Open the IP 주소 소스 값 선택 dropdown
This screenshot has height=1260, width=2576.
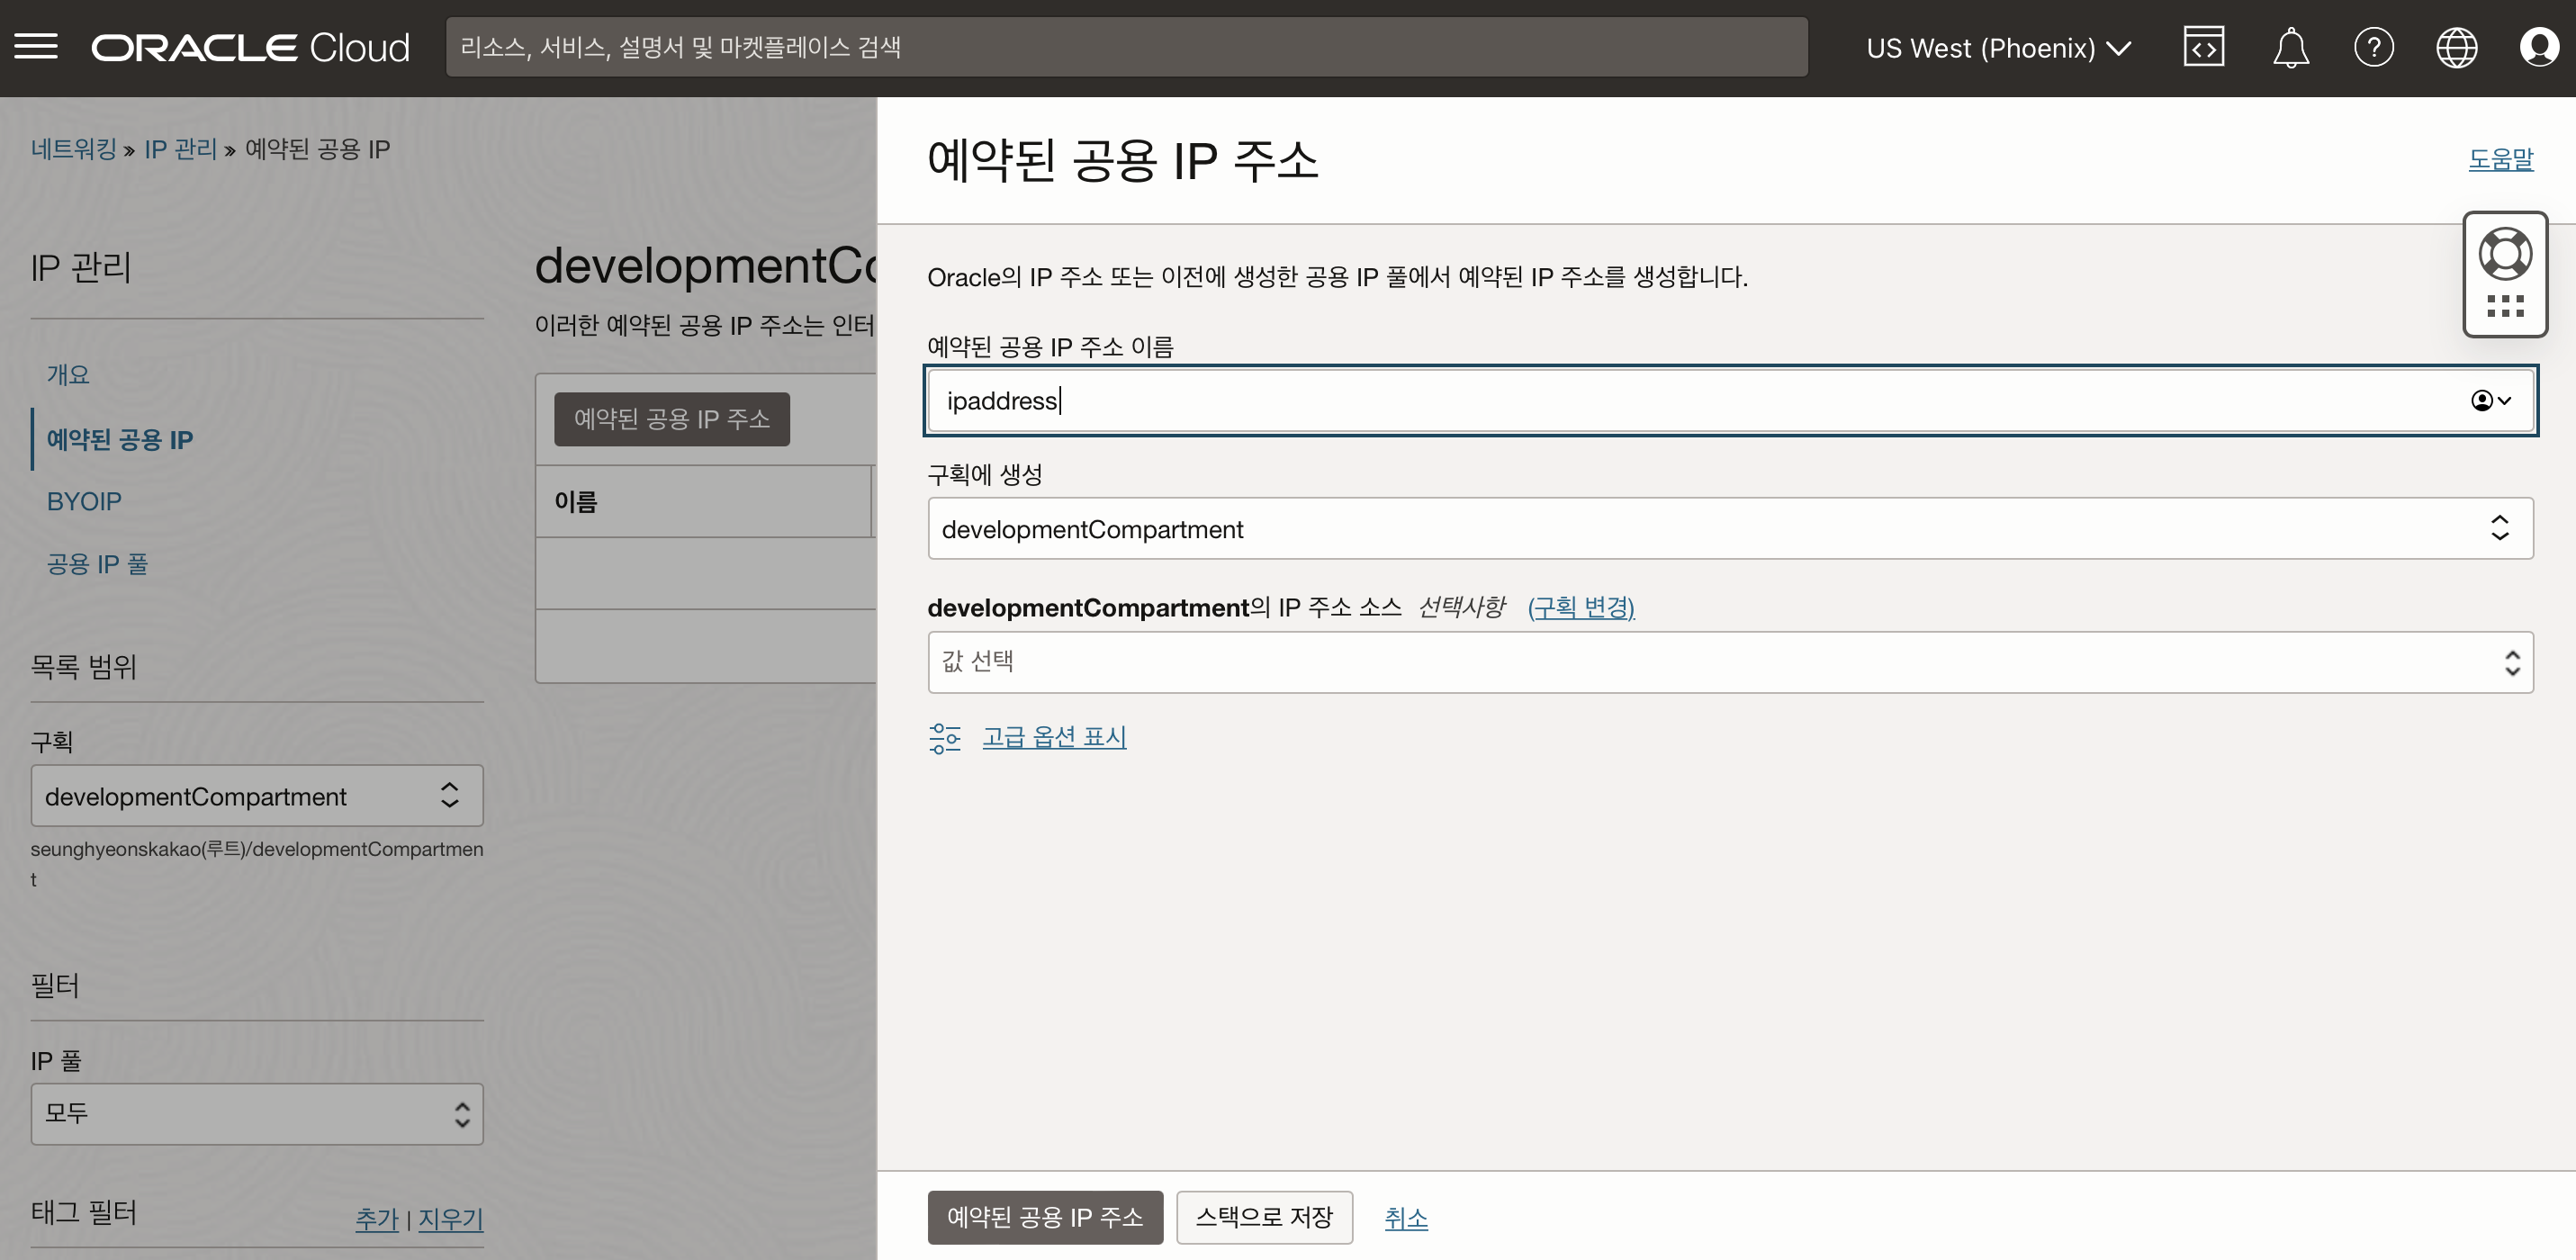[x=1729, y=662]
